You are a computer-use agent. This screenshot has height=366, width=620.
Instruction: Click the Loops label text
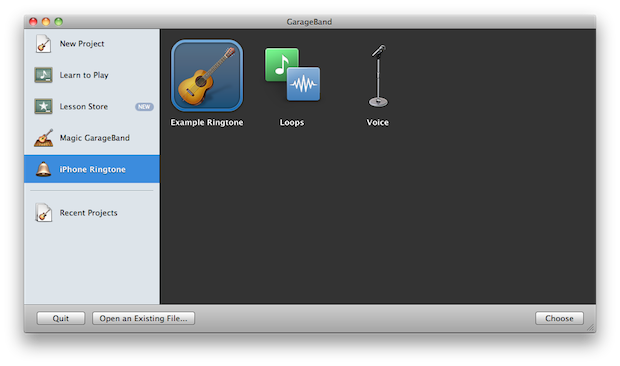[292, 123]
